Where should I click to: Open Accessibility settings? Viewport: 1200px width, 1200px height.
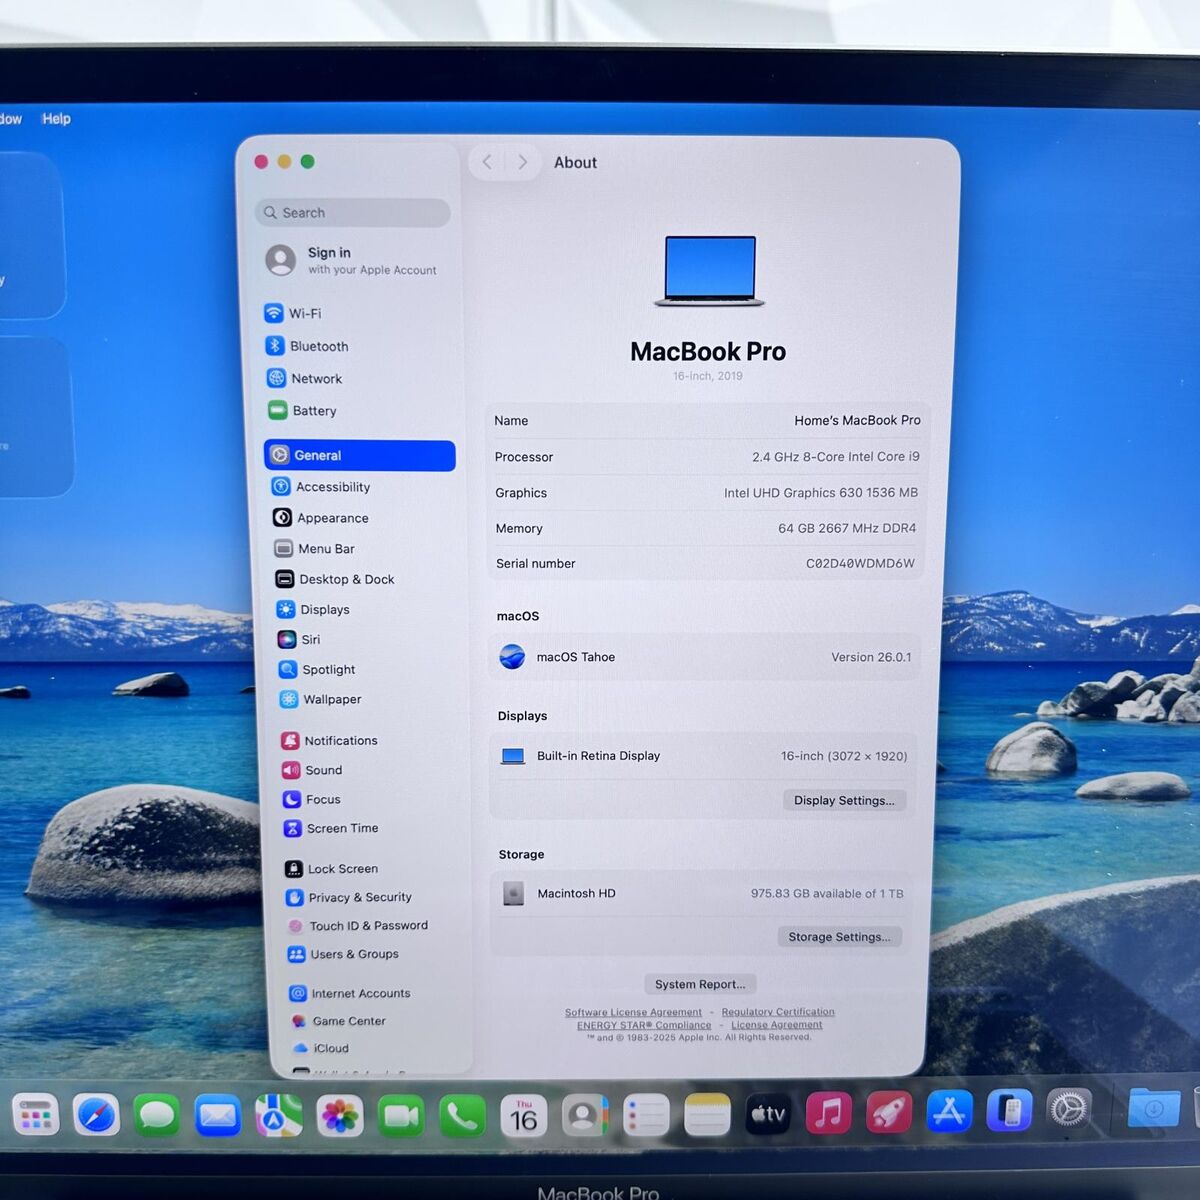pyautogui.click(x=332, y=487)
